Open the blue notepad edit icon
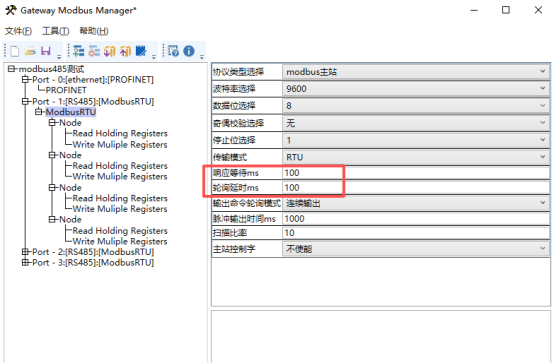This screenshot has height=364, width=554. point(141,51)
